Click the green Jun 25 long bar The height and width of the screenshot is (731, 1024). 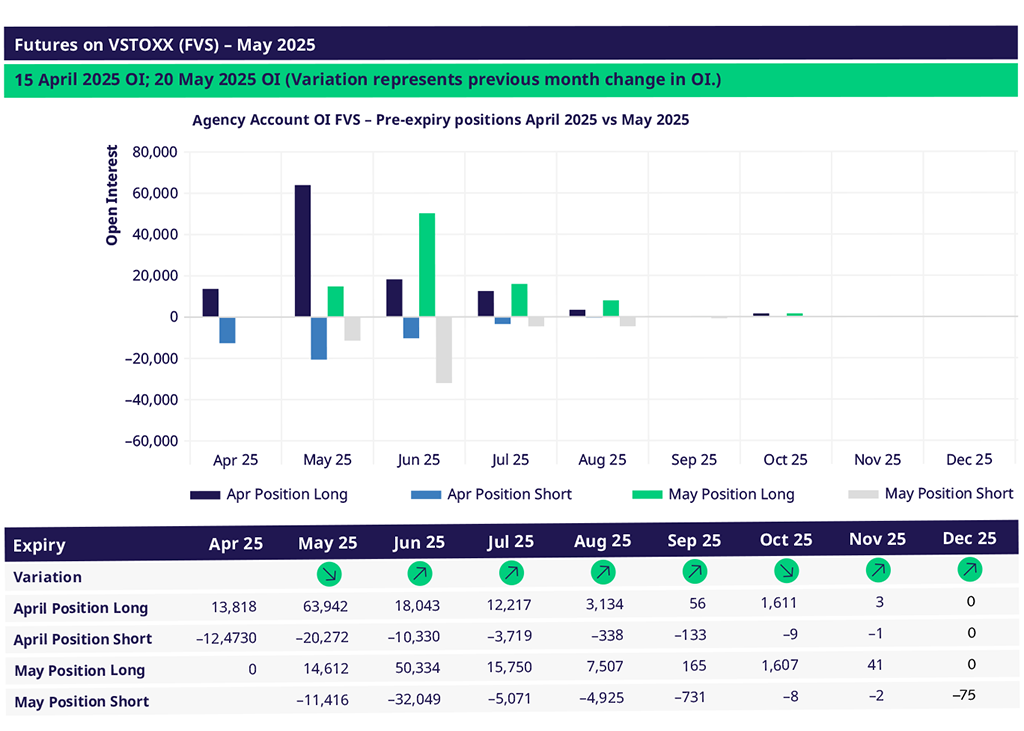coord(427,265)
